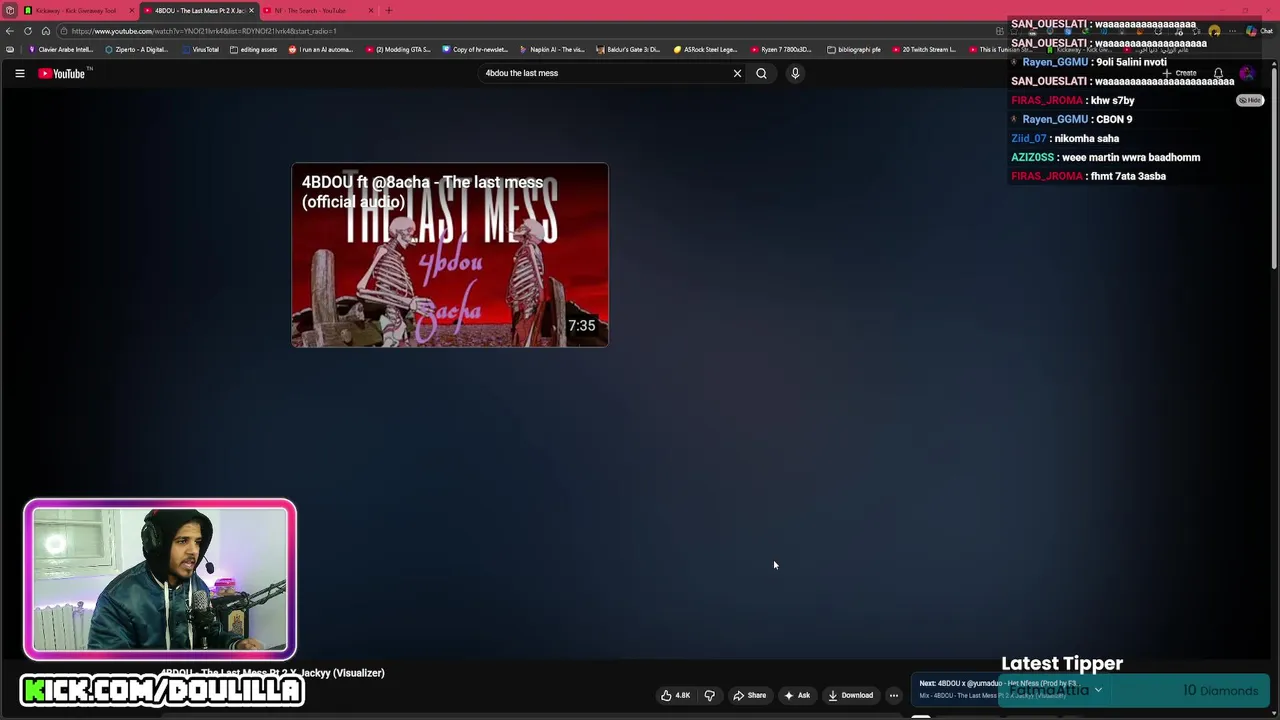Click the streamer webcam overlay
This screenshot has width=1280, height=720.
[x=160, y=580]
